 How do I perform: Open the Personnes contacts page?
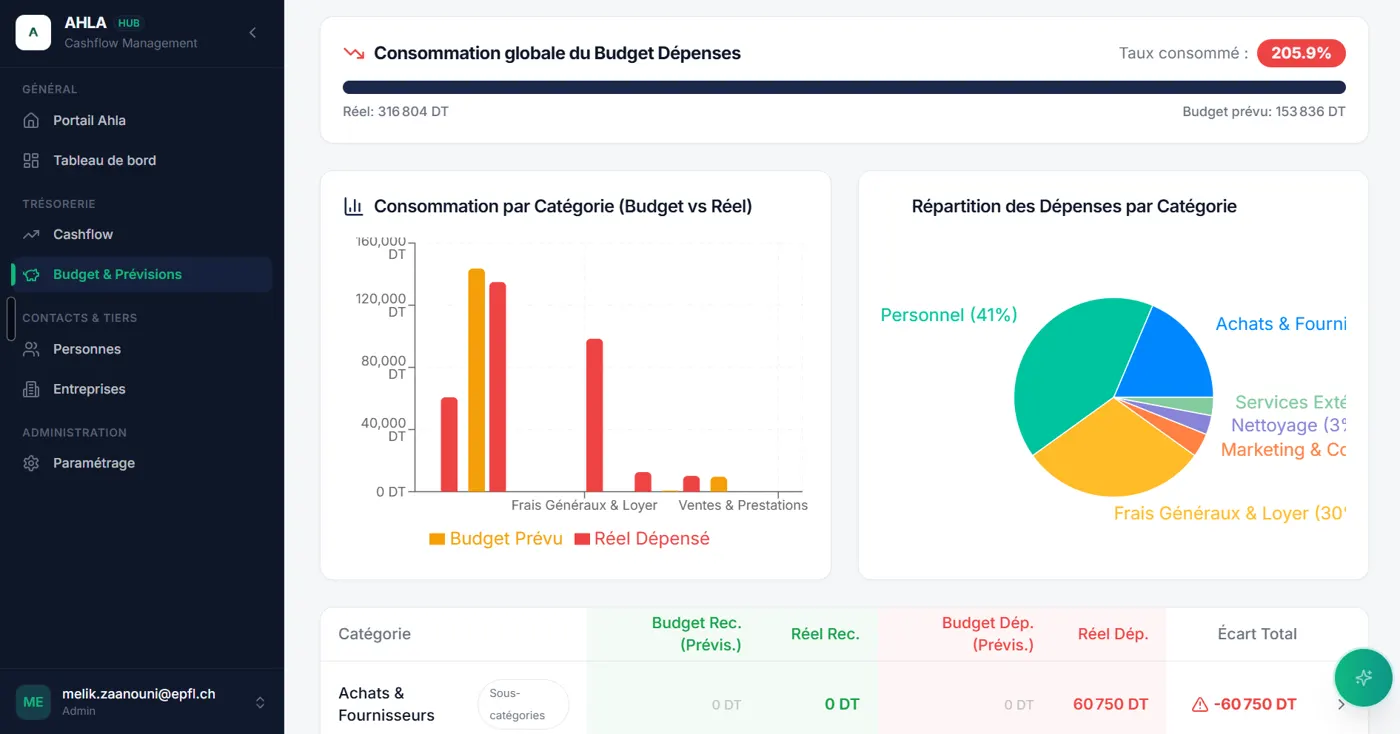coord(142,349)
